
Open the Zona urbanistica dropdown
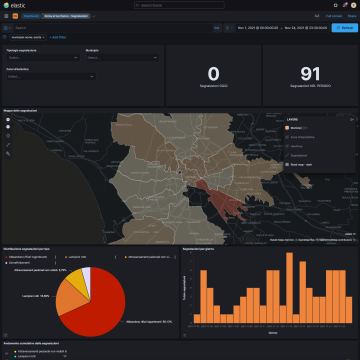51,76
